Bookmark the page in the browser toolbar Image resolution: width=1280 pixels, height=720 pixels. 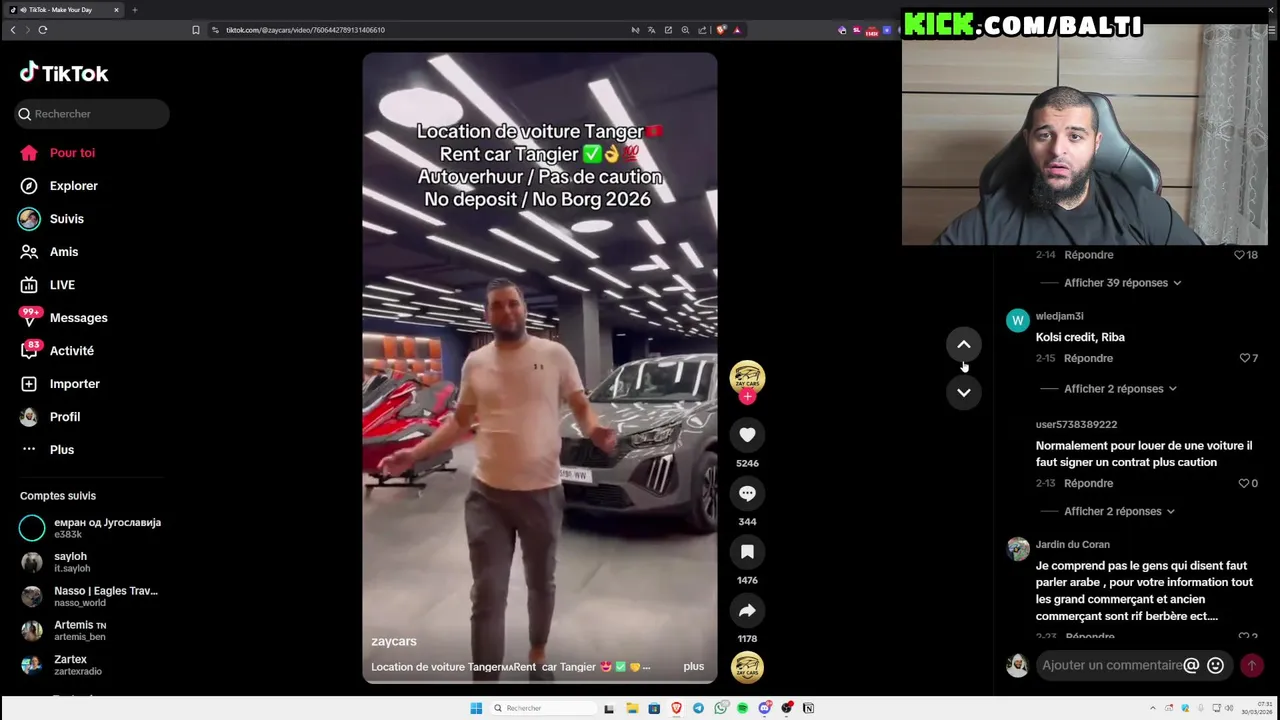(196, 30)
